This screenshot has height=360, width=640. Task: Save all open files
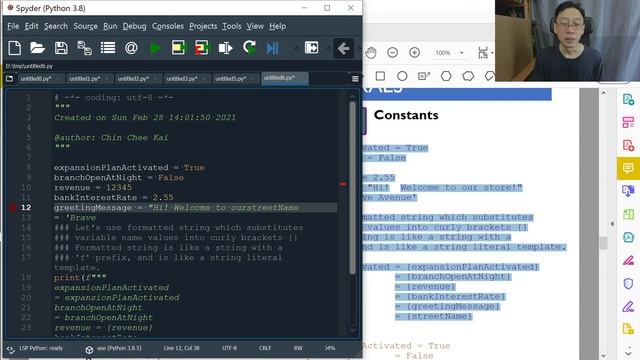click(84, 48)
